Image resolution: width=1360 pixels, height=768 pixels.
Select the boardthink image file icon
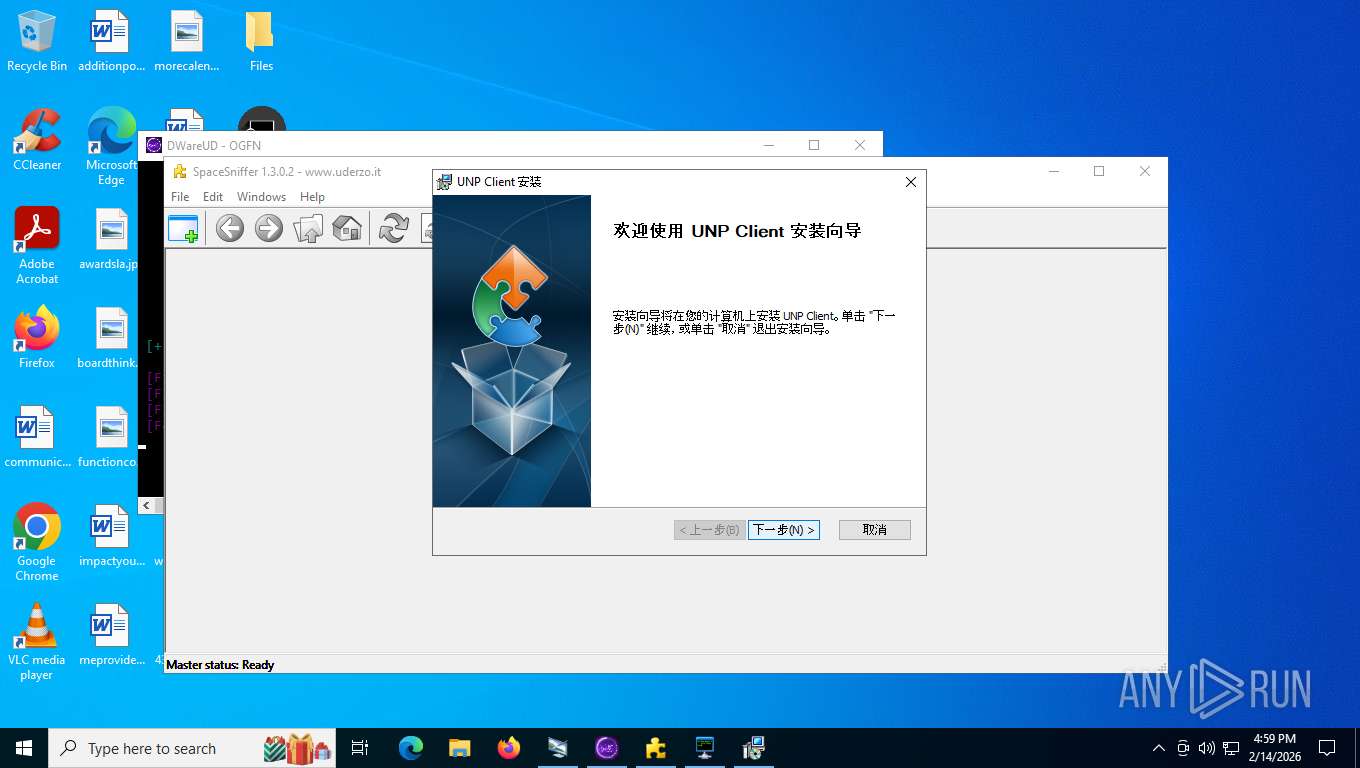[111, 338]
